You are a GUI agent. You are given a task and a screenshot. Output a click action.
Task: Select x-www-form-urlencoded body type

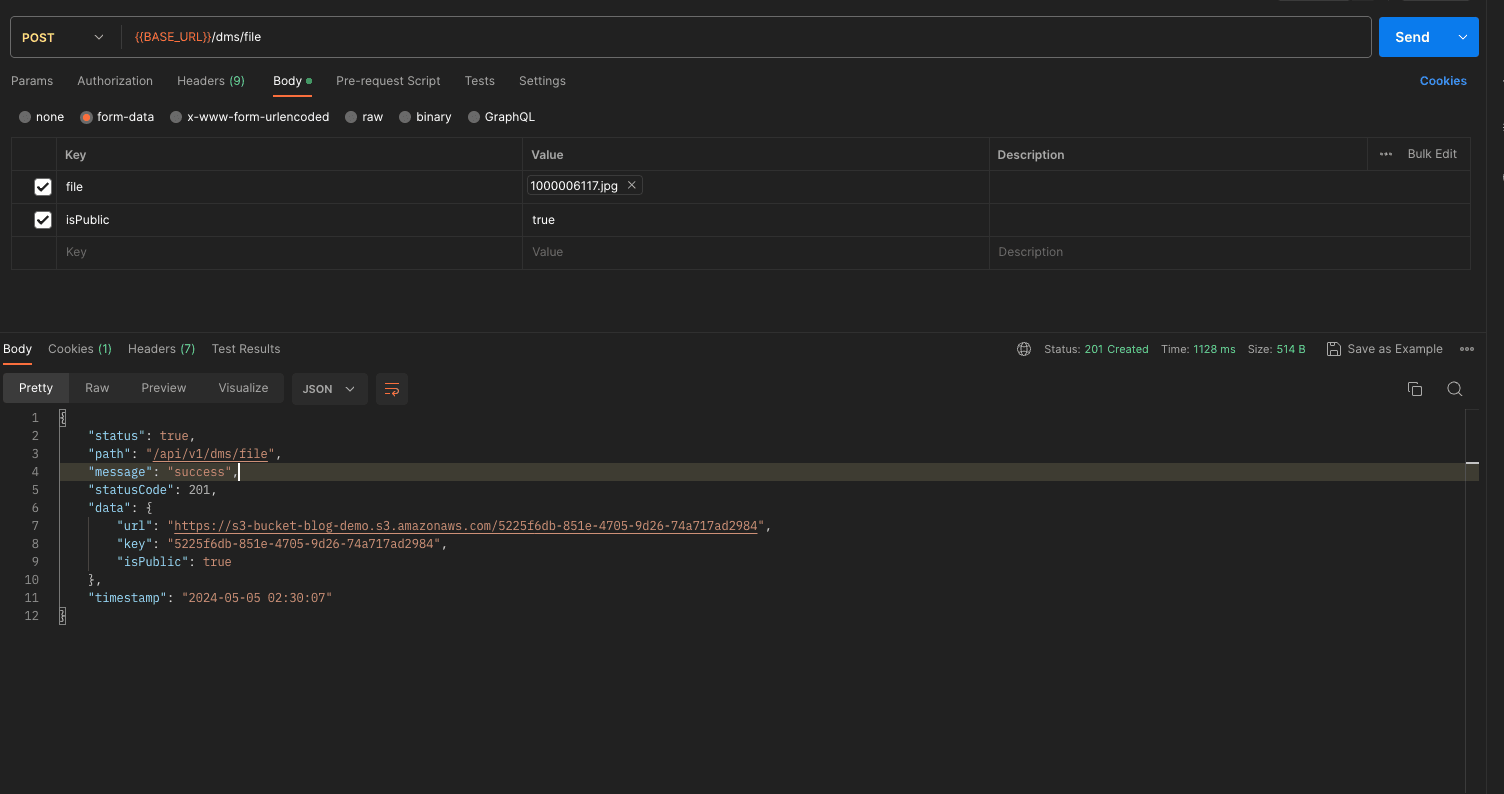click(175, 117)
